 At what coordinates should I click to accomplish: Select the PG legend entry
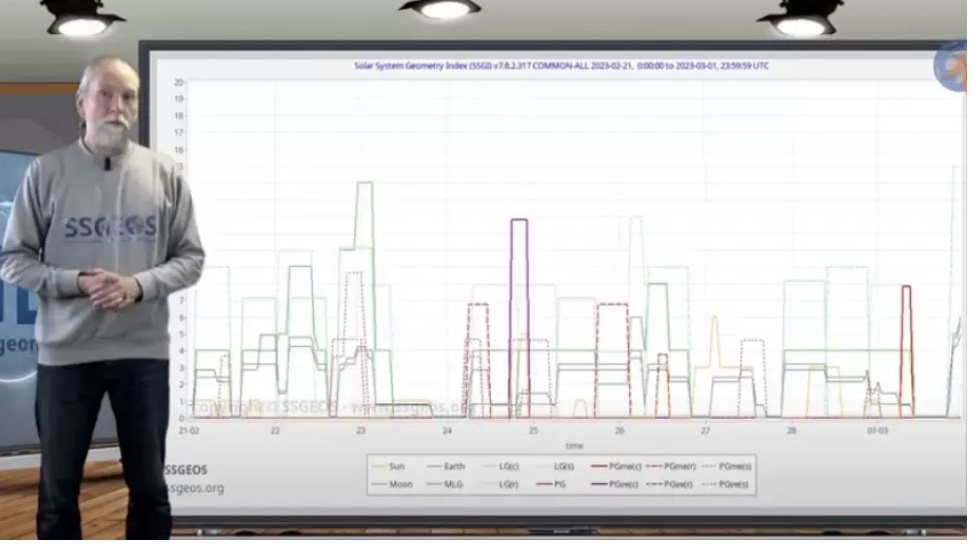point(551,484)
